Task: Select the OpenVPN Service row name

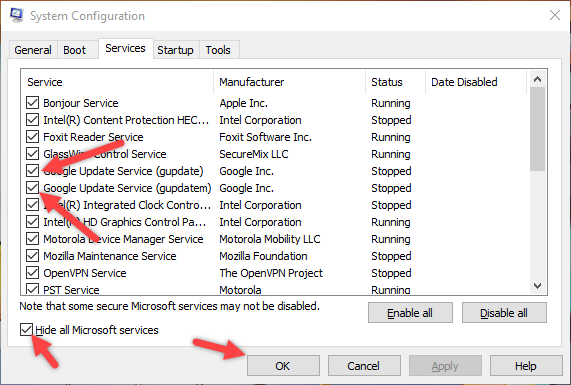Action: [x=85, y=273]
